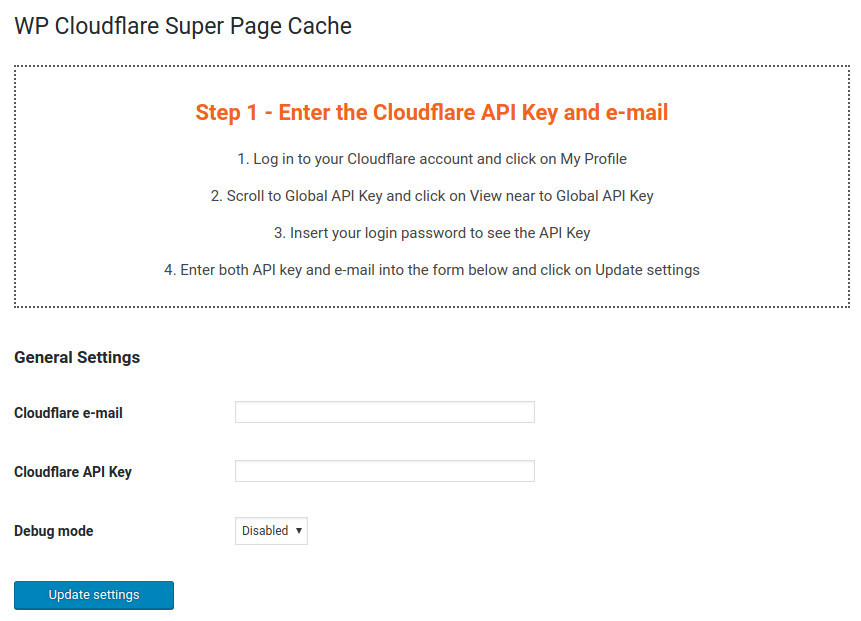This screenshot has height=621, width=861.
Task: Click the orange "Step 1" heading
Action: (431, 112)
